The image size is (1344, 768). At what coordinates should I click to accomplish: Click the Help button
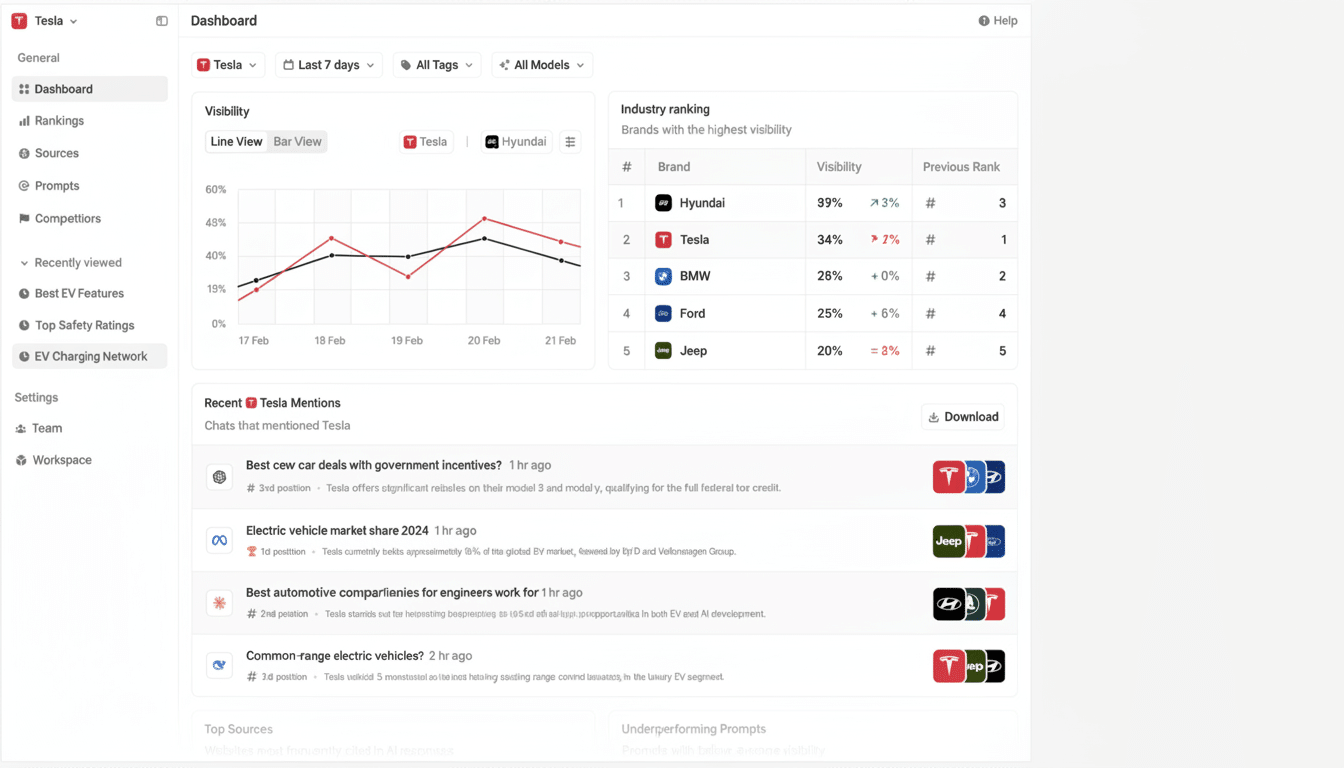tap(997, 20)
